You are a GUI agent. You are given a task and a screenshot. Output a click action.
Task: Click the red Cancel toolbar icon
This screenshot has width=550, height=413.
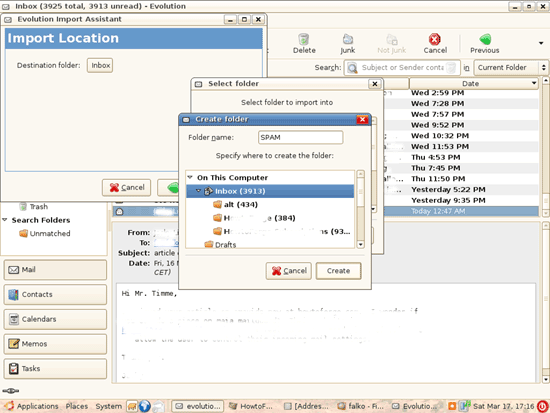[435, 39]
